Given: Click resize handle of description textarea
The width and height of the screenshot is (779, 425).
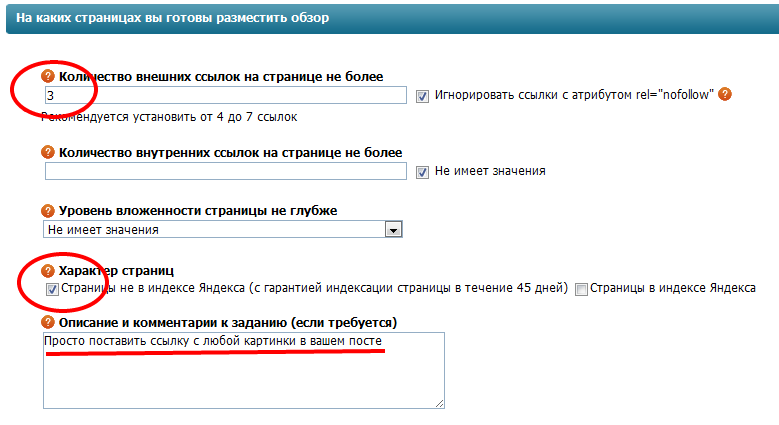Looking at the screenshot, I should tap(439, 403).
